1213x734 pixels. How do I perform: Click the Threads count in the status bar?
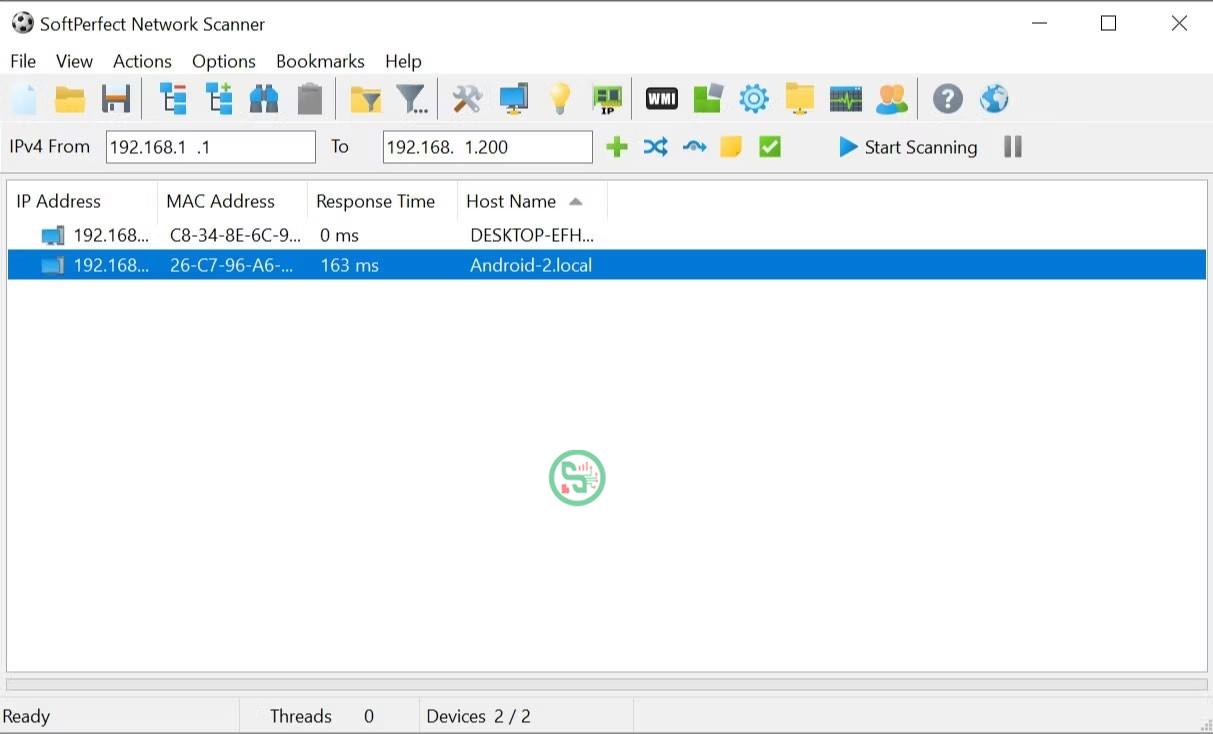pos(322,716)
